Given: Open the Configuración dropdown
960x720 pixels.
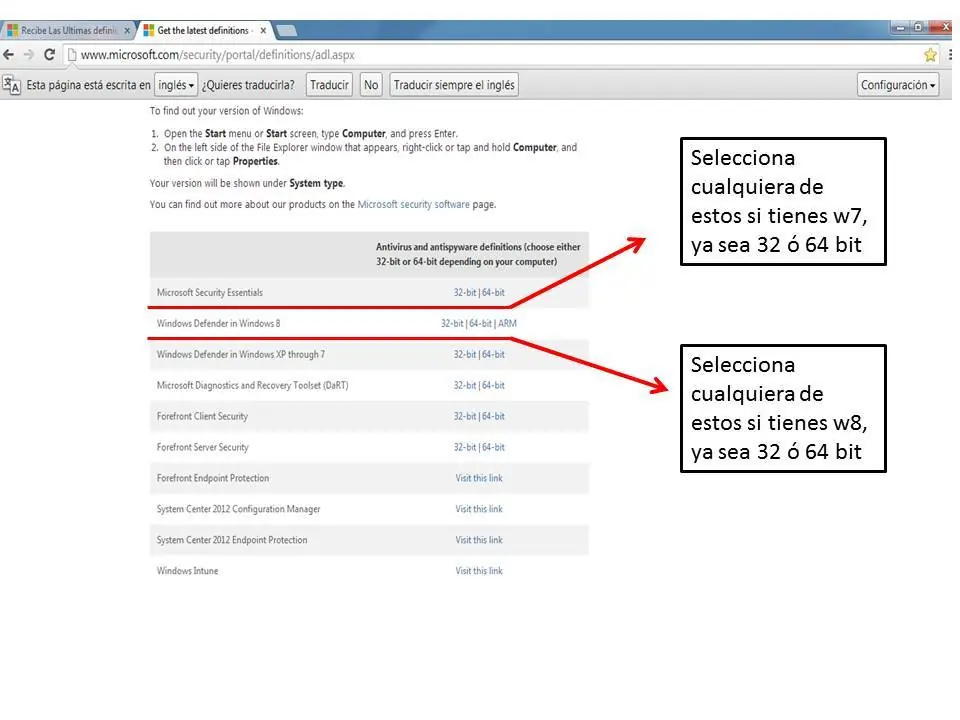Looking at the screenshot, I should [x=898, y=85].
